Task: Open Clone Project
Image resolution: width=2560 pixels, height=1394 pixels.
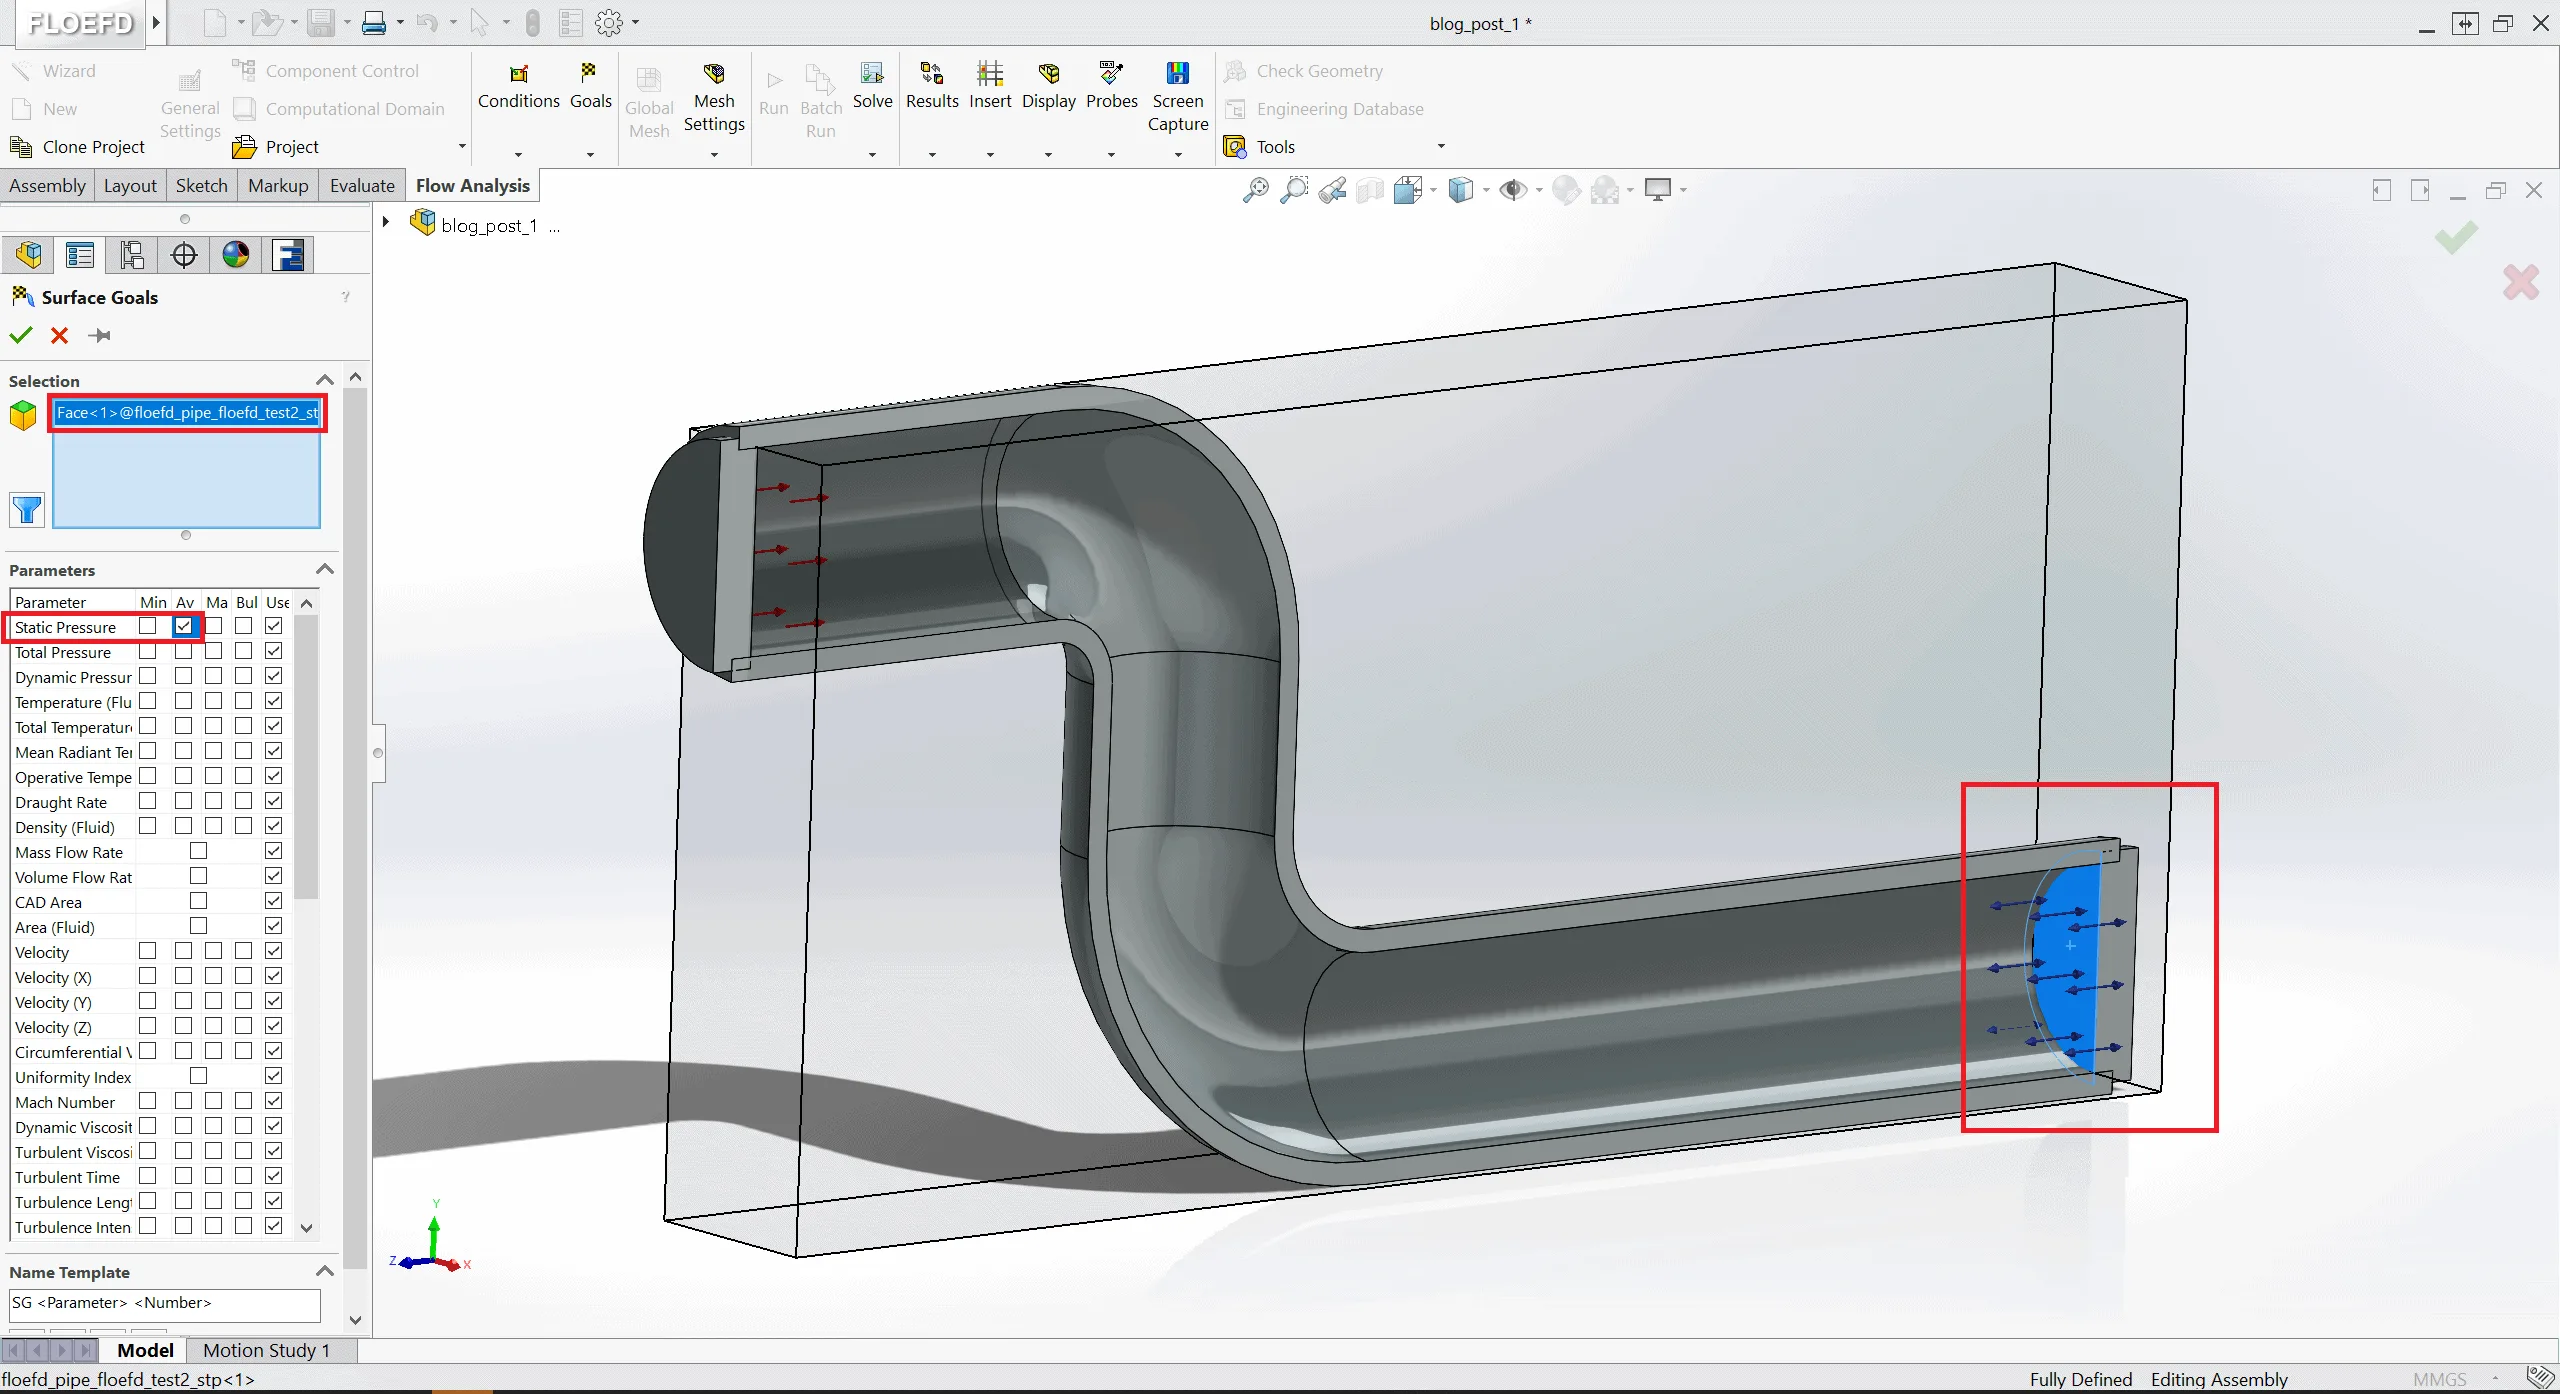Action: pyautogui.click(x=77, y=147)
